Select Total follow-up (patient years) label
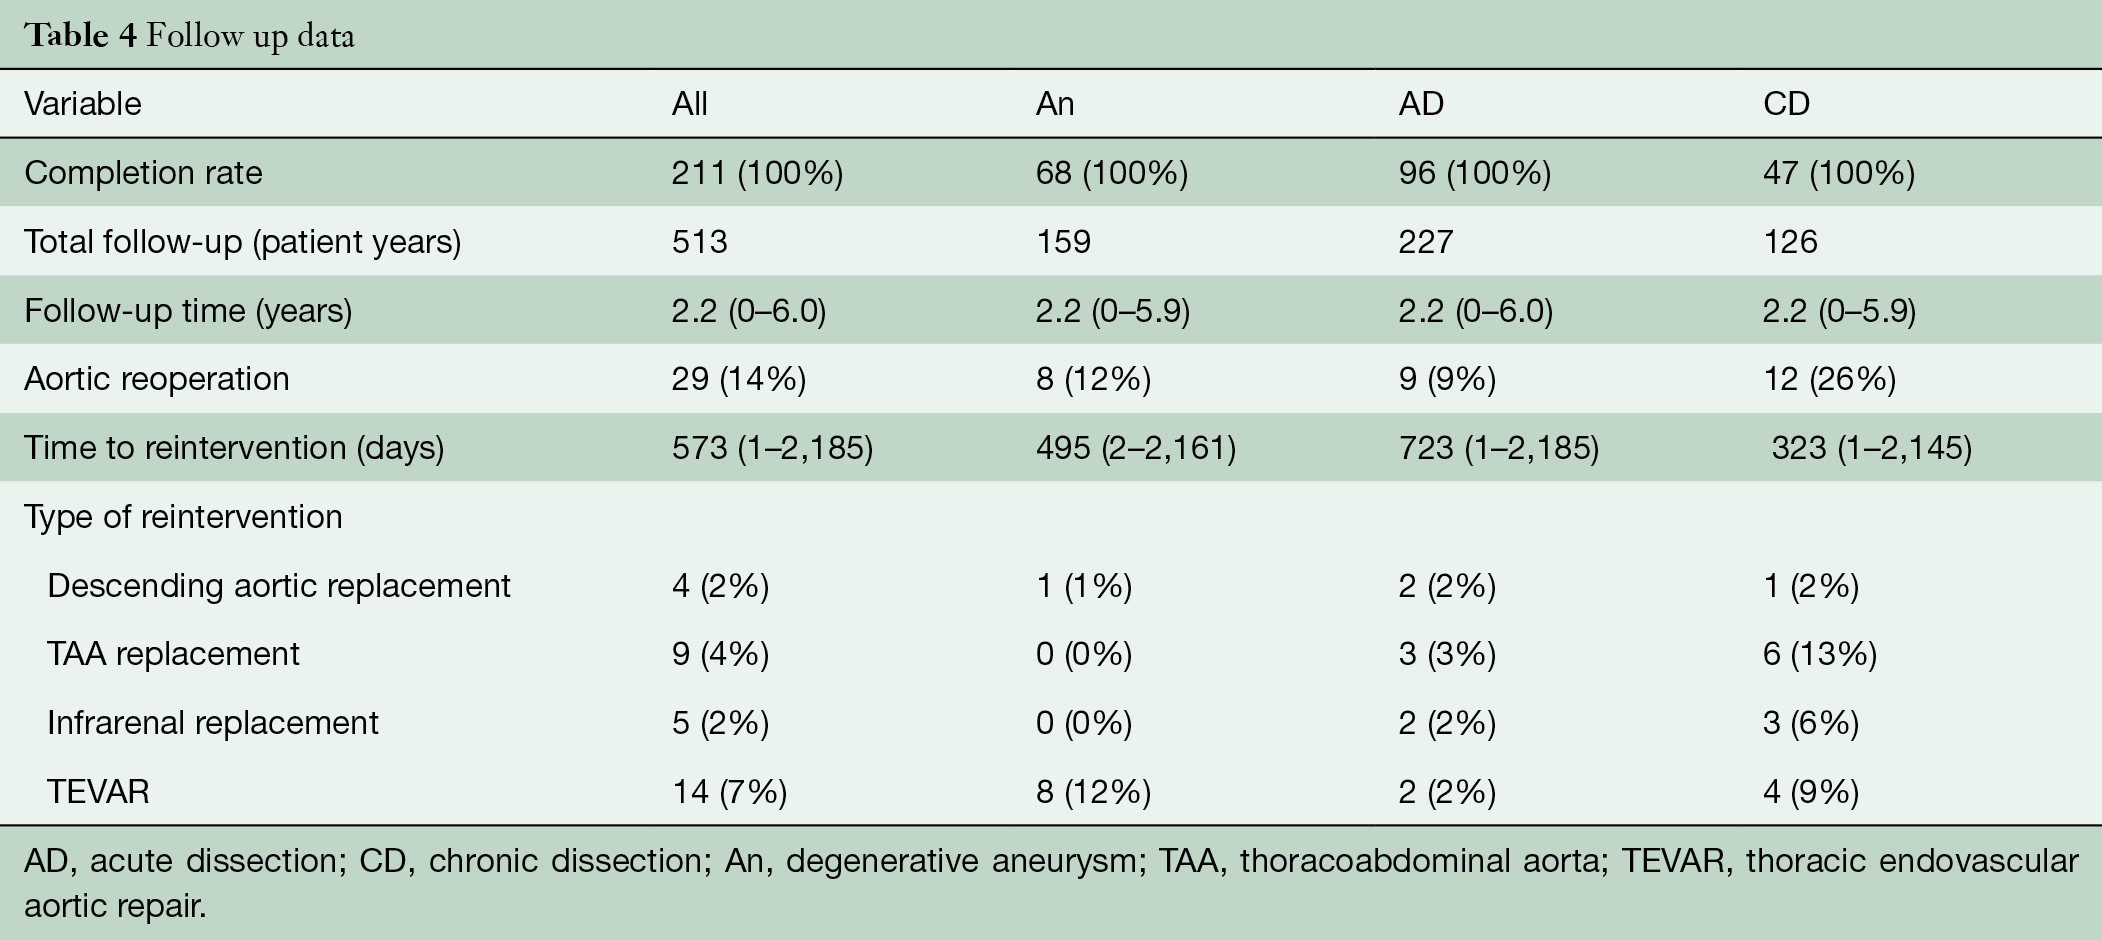 pos(242,242)
